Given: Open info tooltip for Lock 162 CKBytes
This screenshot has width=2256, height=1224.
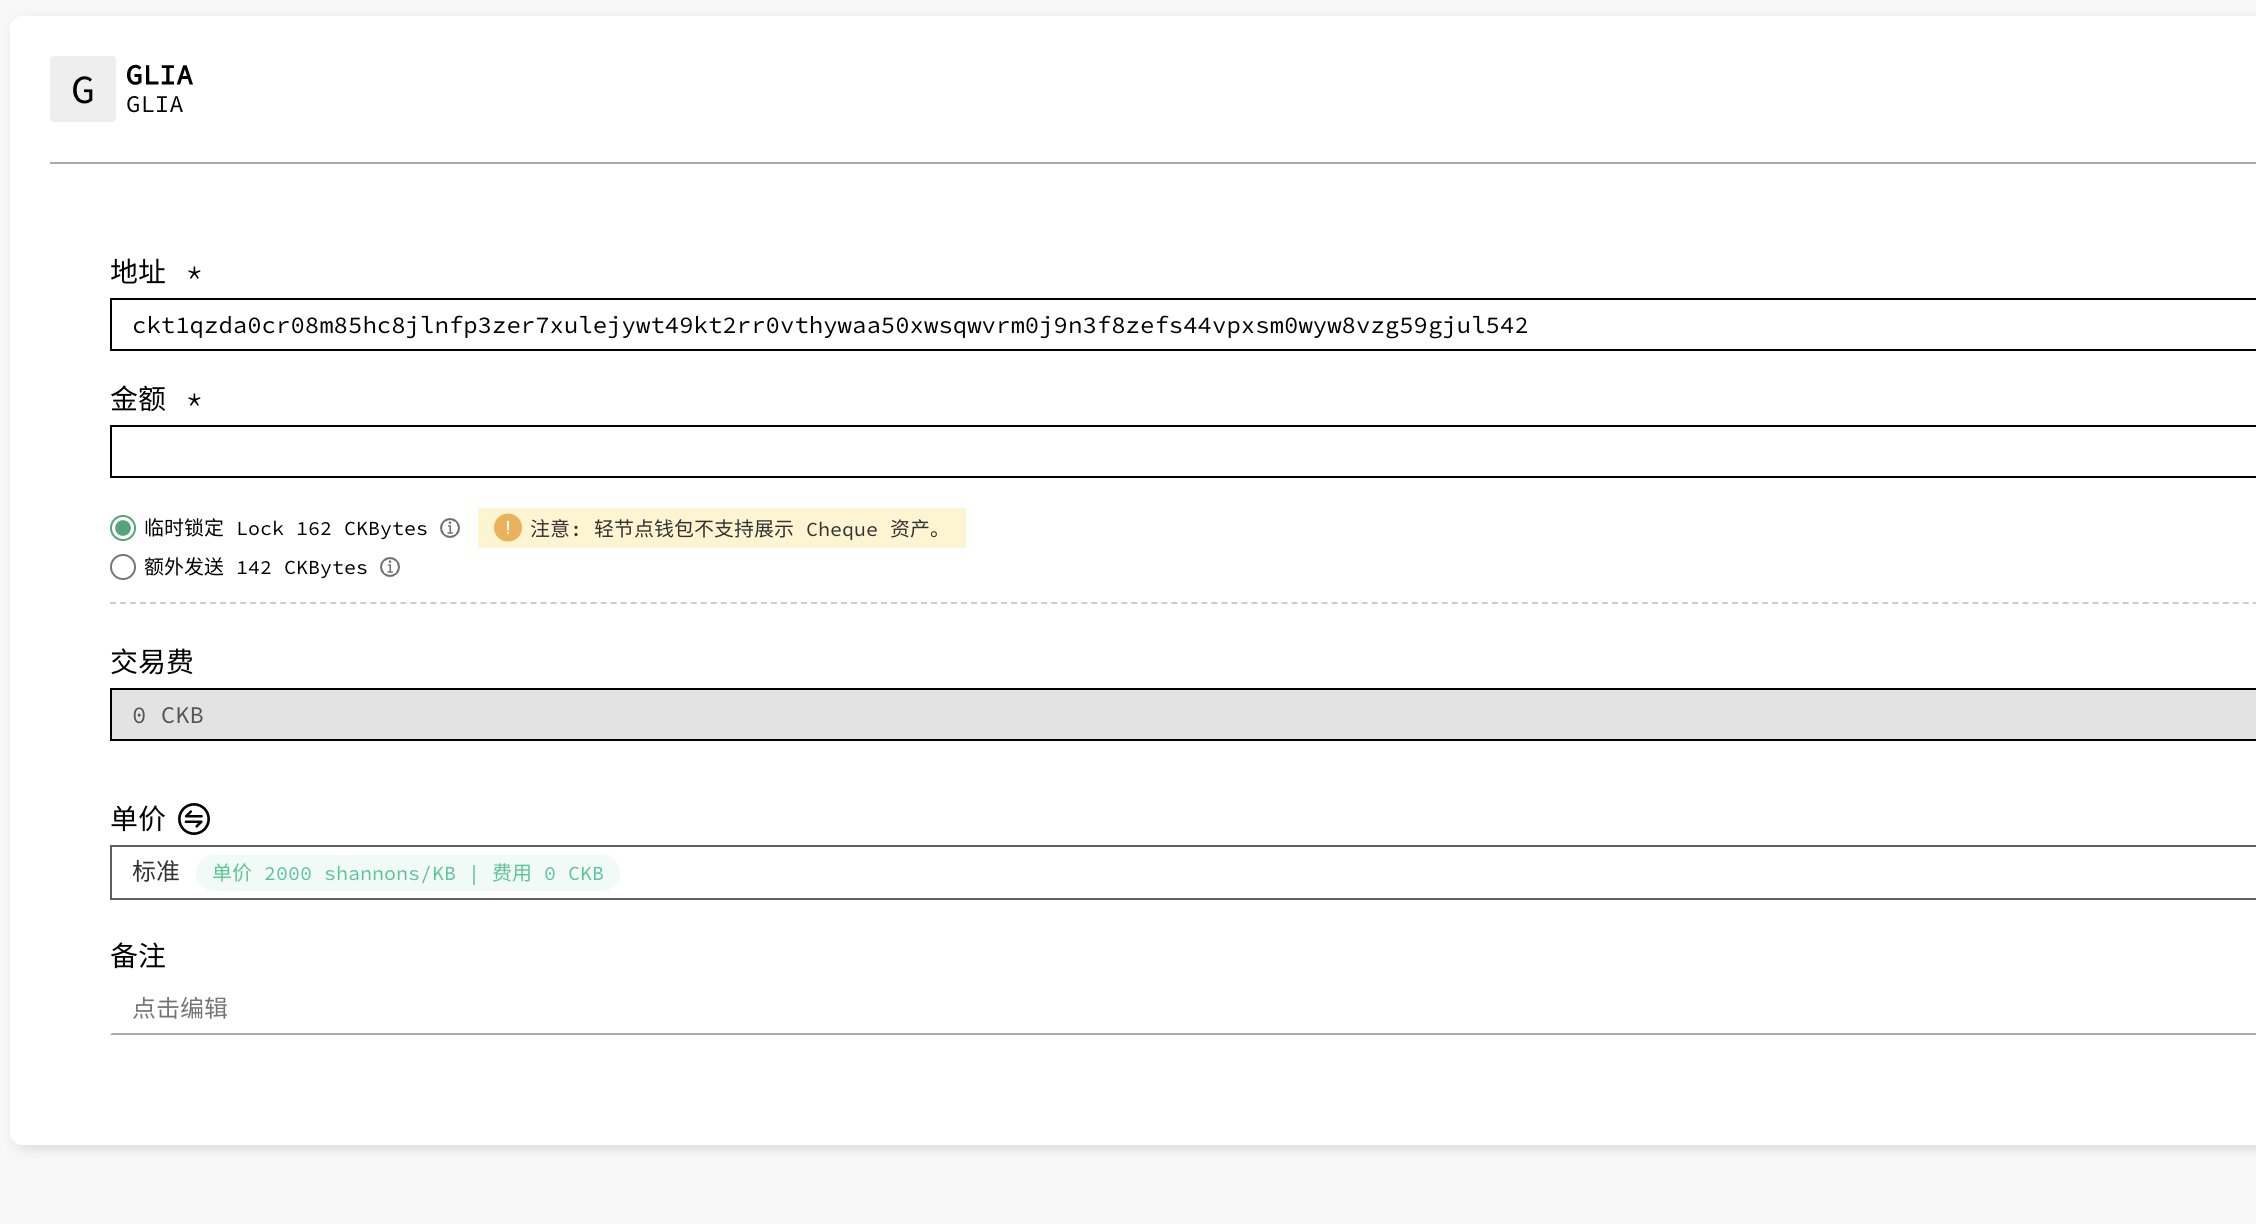Looking at the screenshot, I should (450, 528).
